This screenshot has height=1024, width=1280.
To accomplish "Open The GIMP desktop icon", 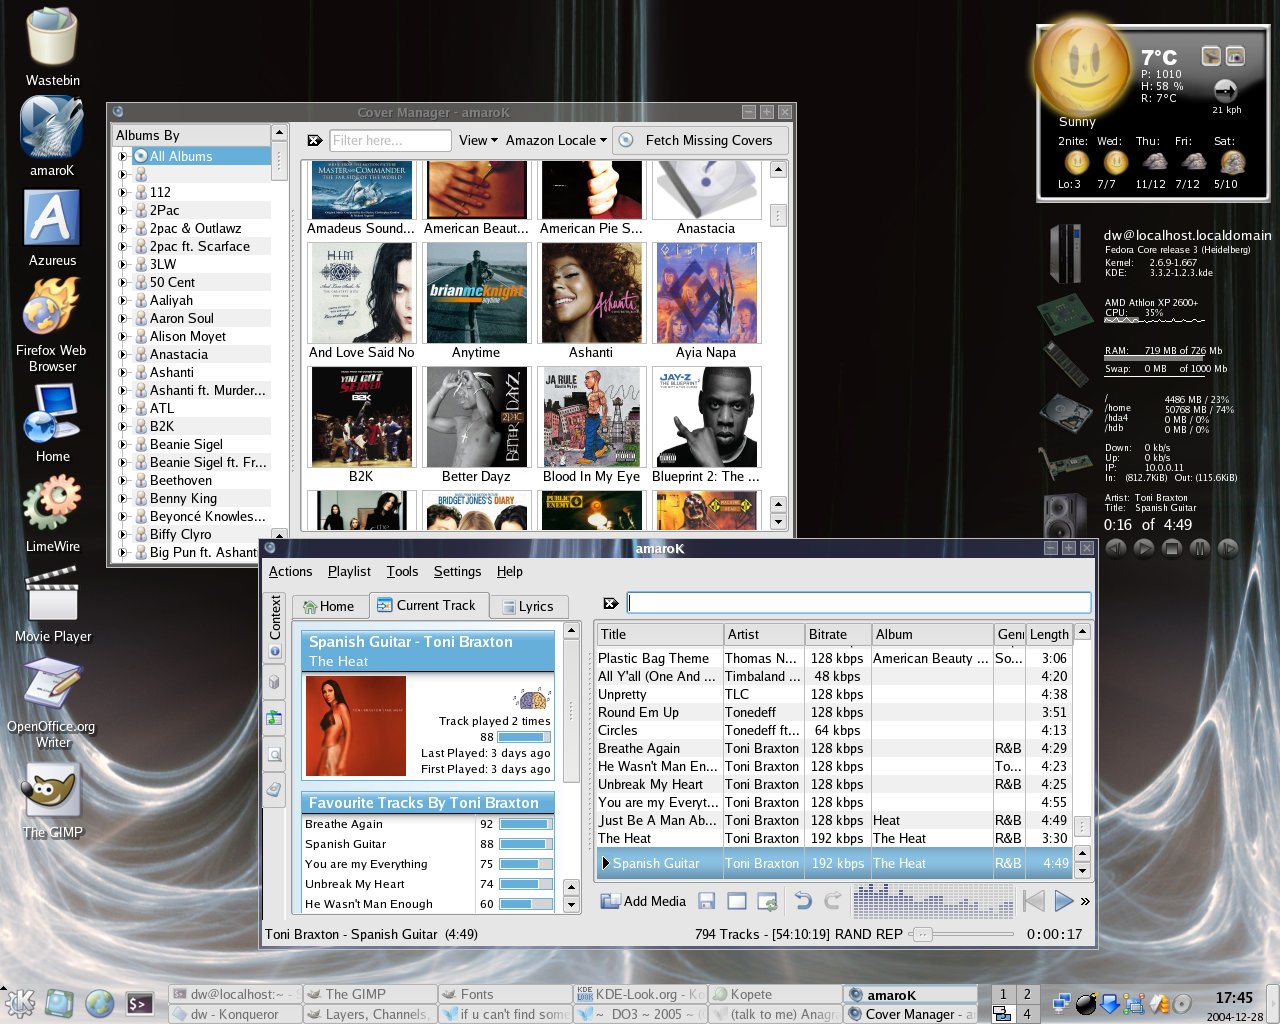I will pos(52,801).
